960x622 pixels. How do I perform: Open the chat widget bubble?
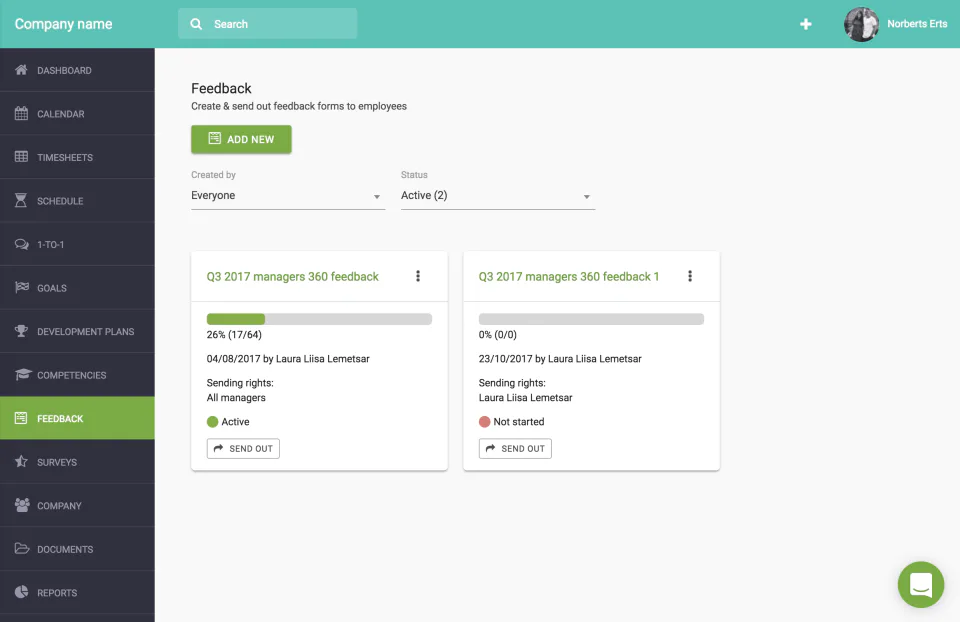[921, 585]
